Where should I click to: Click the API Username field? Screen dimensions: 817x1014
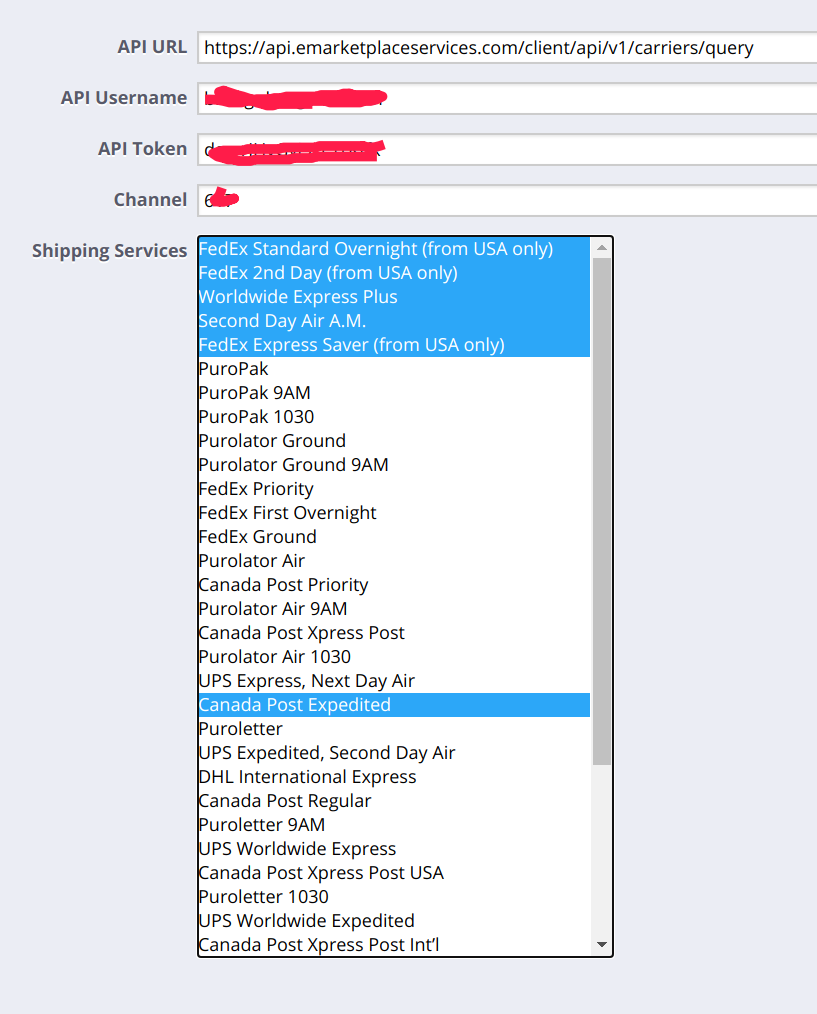[506, 98]
